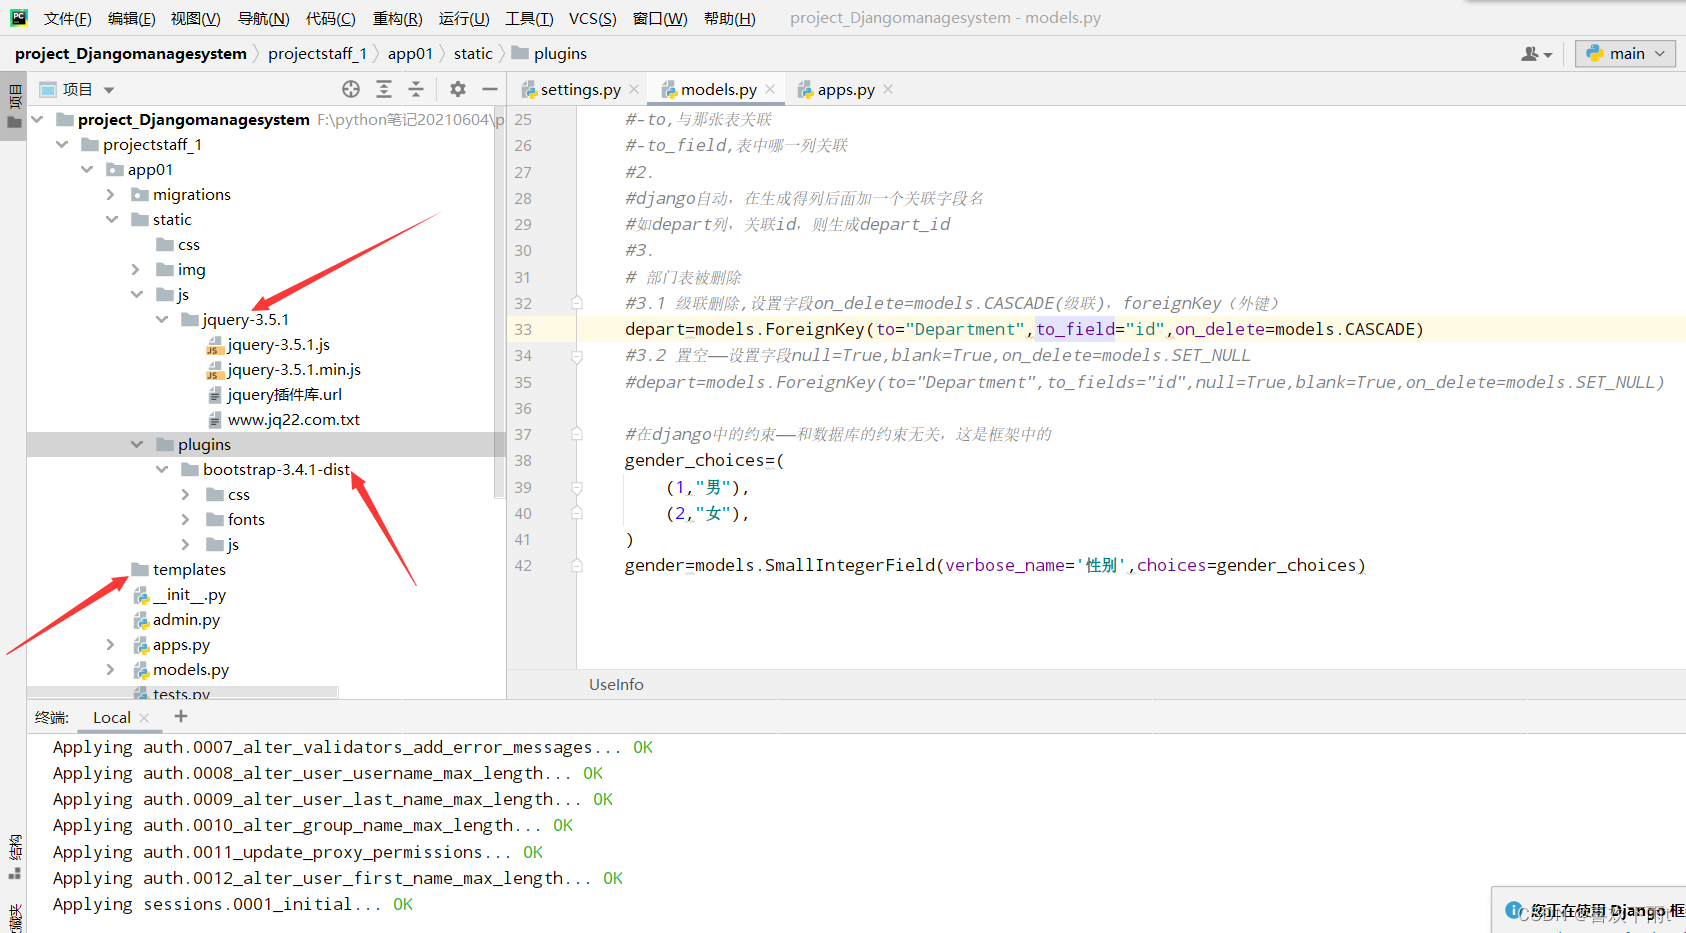
Task: Collapse the app01 folder
Action: (x=87, y=170)
